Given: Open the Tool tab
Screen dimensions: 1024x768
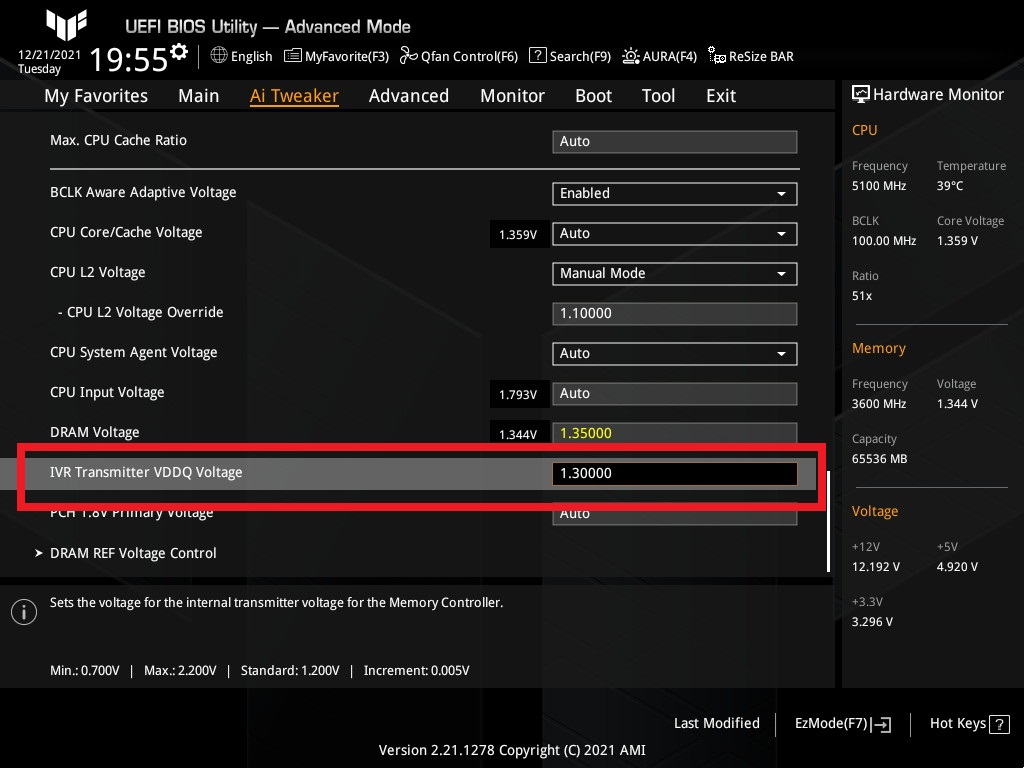Looking at the screenshot, I should coord(658,95).
